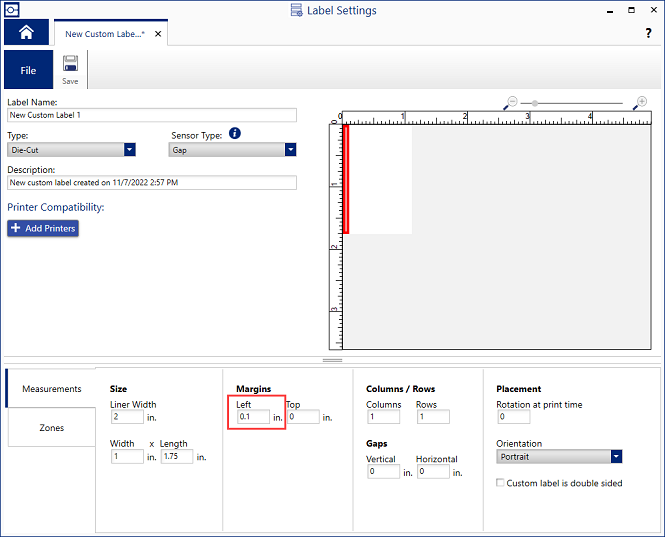Adjust the preview zoom slider handle
The width and height of the screenshot is (665, 537).
(535, 103)
